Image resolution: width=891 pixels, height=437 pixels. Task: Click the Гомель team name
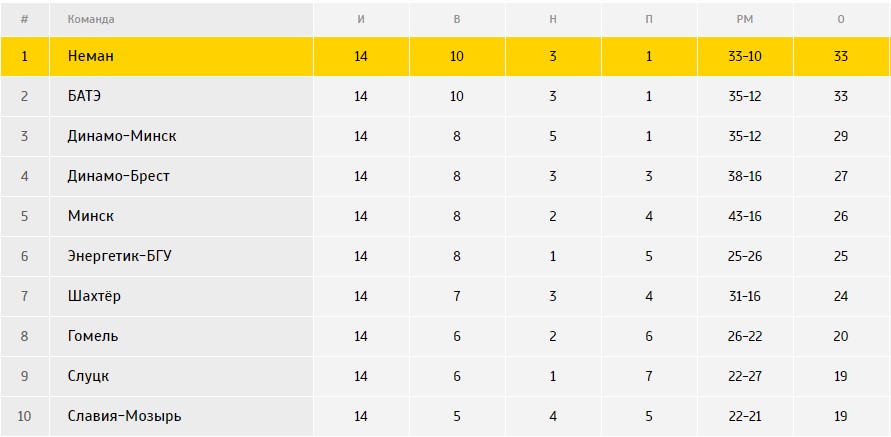tap(93, 336)
